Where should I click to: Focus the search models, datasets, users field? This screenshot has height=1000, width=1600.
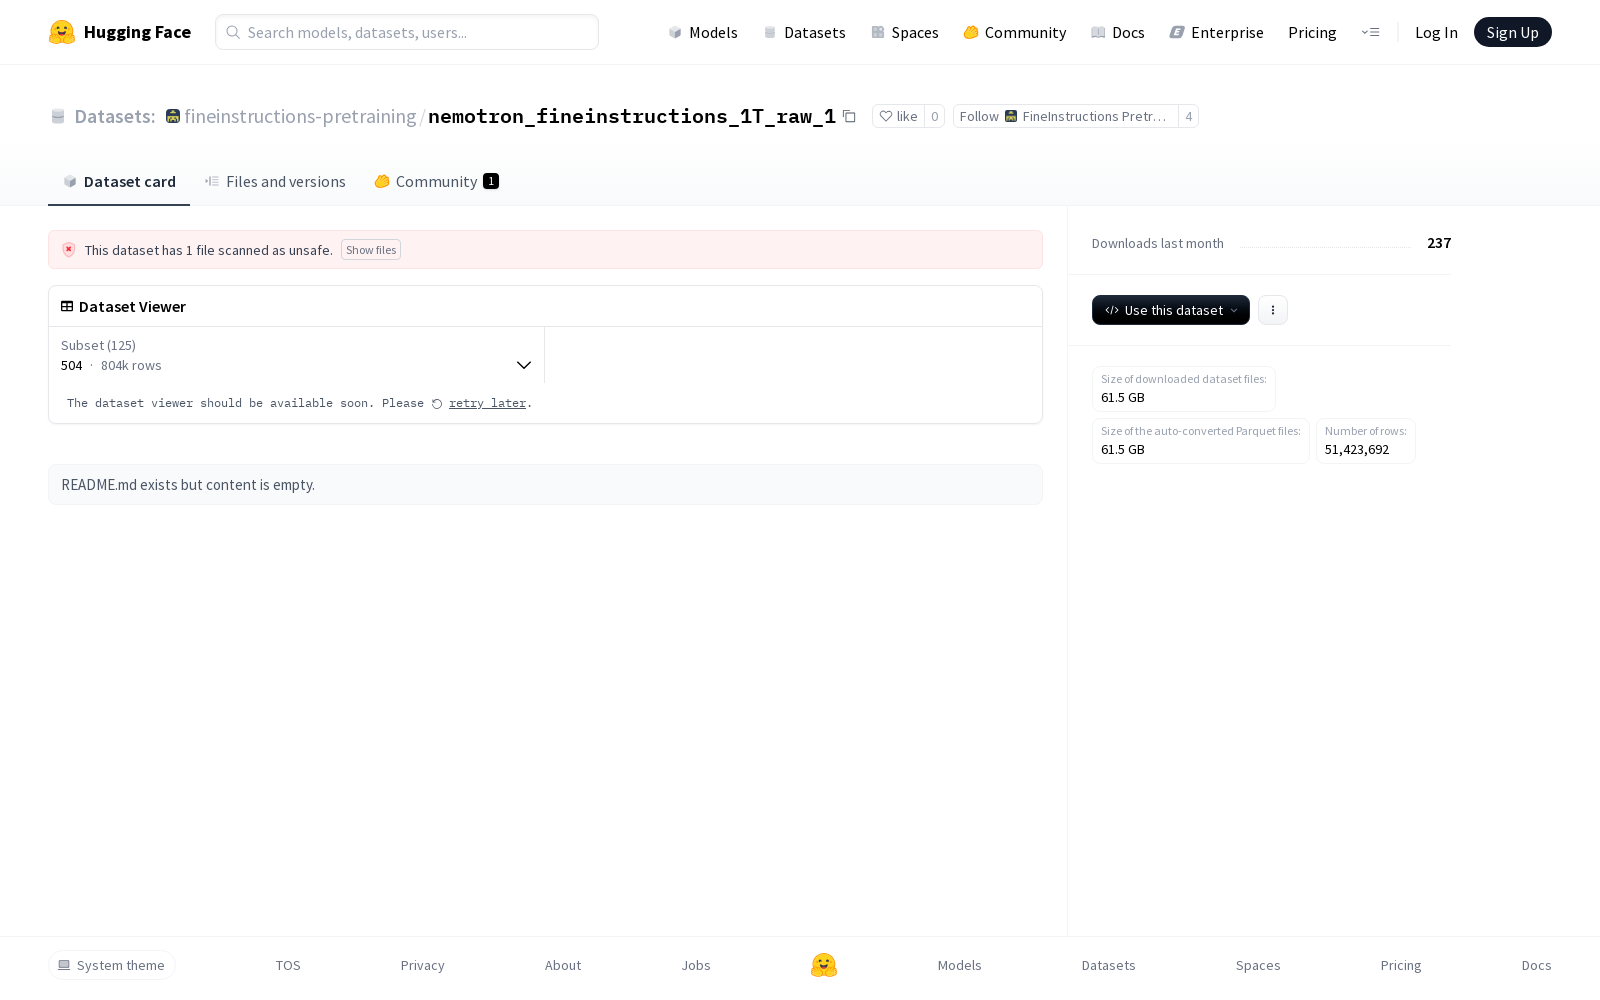click(x=407, y=32)
